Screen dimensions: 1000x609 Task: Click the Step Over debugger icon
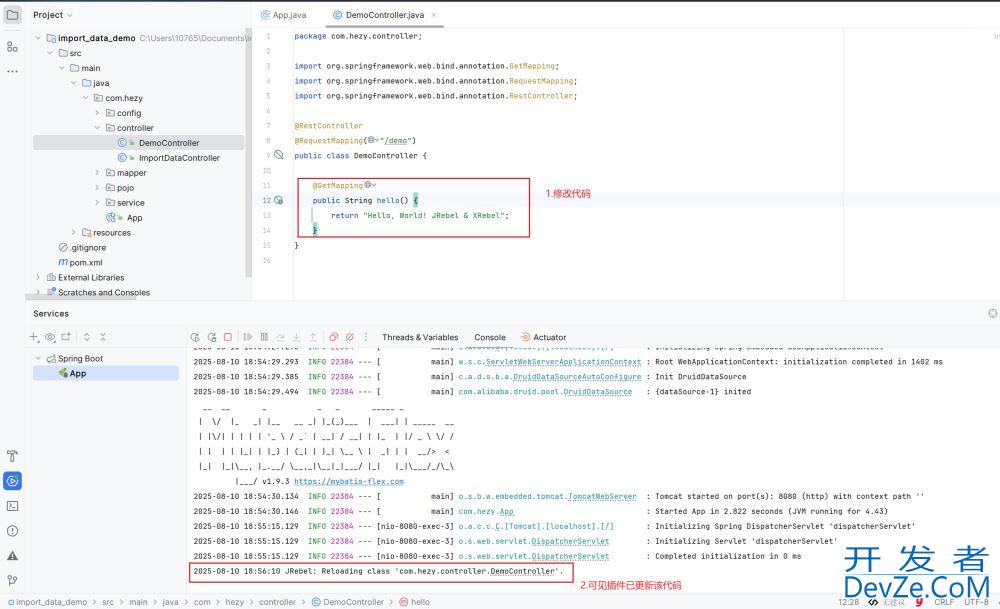(281, 337)
